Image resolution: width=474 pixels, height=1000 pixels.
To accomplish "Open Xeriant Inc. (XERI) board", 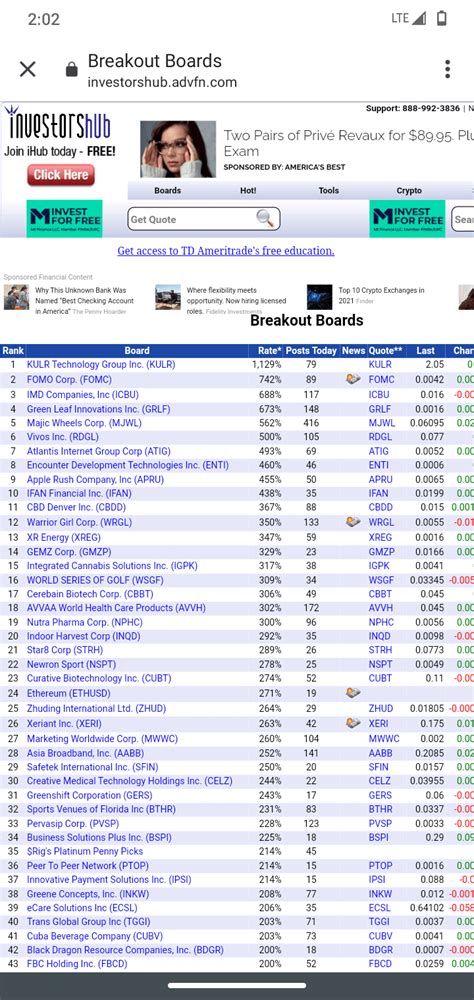I will (x=64, y=724).
